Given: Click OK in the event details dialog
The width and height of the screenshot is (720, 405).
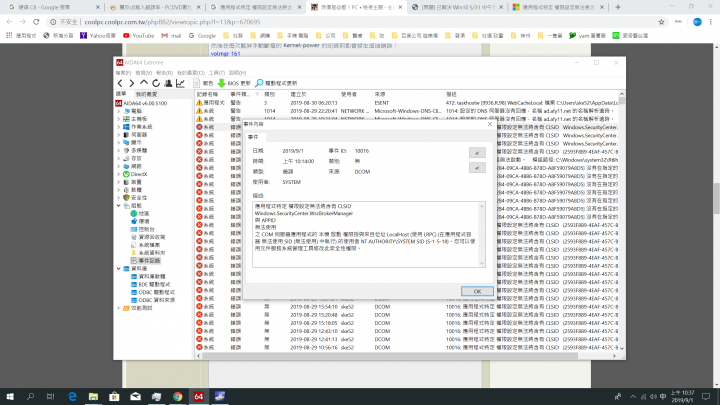Looking at the screenshot, I should 477,291.
